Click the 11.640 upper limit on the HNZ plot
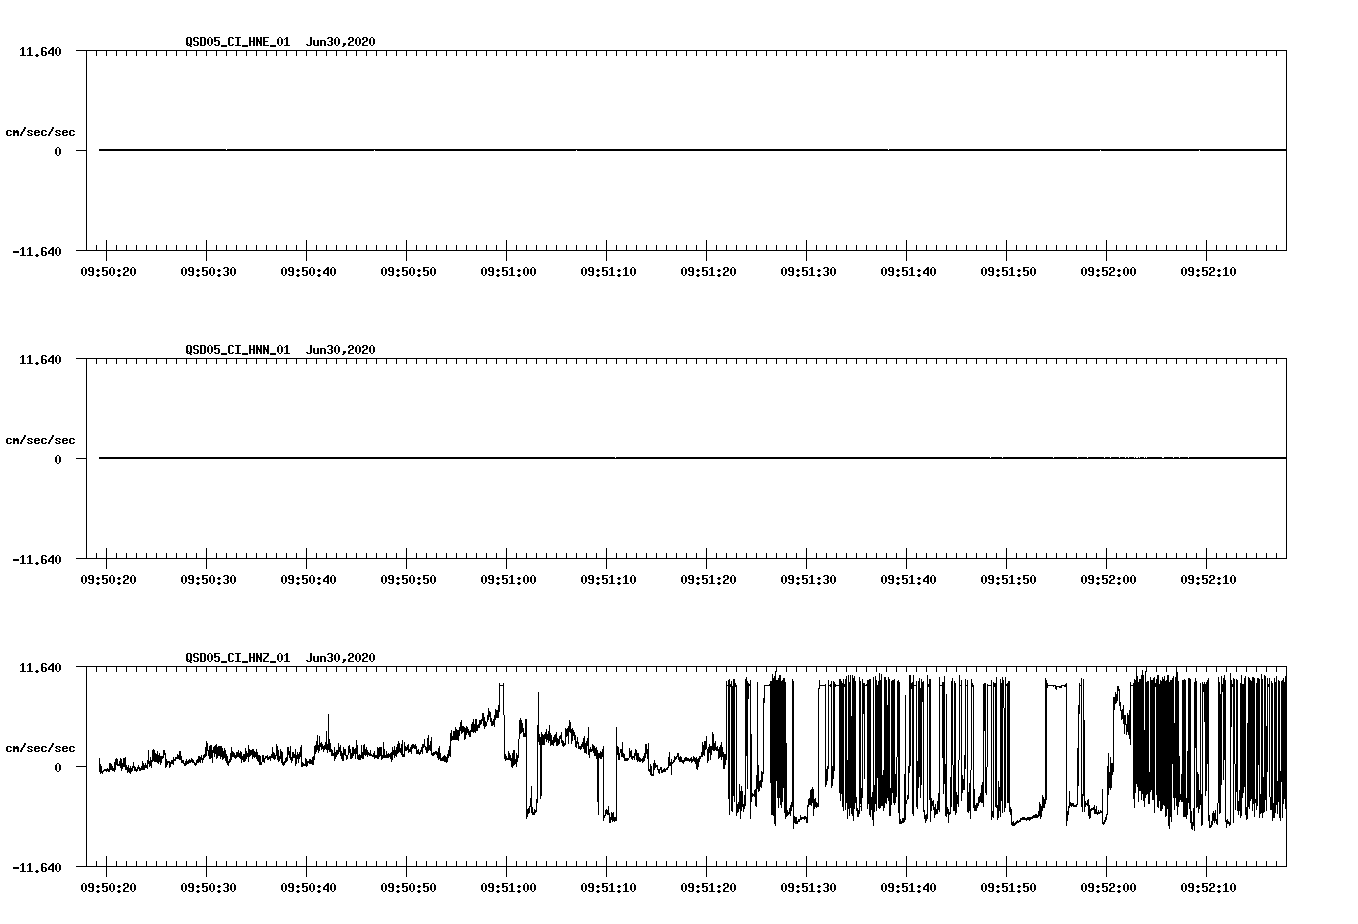This screenshot has height=924, width=1358. pyautogui.click(x=40, y=667)
